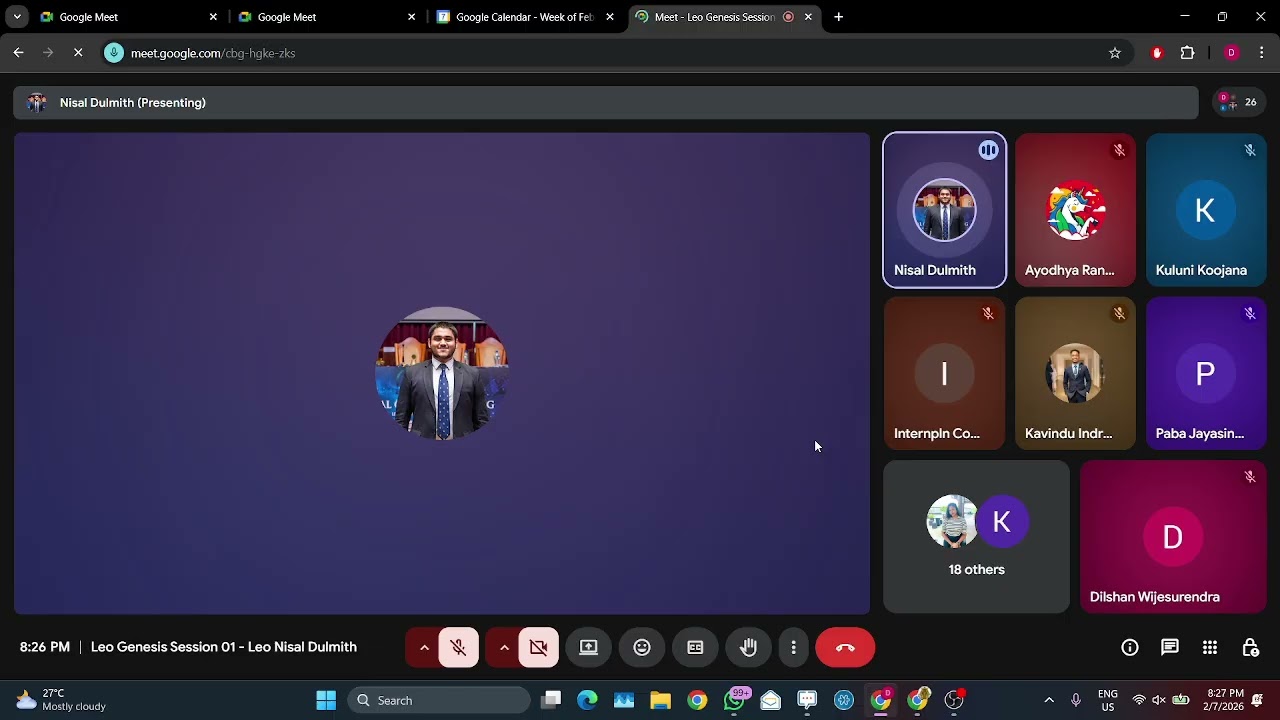
Task: Open audio settings arrow beside microphone
Action: coord(424,648)
